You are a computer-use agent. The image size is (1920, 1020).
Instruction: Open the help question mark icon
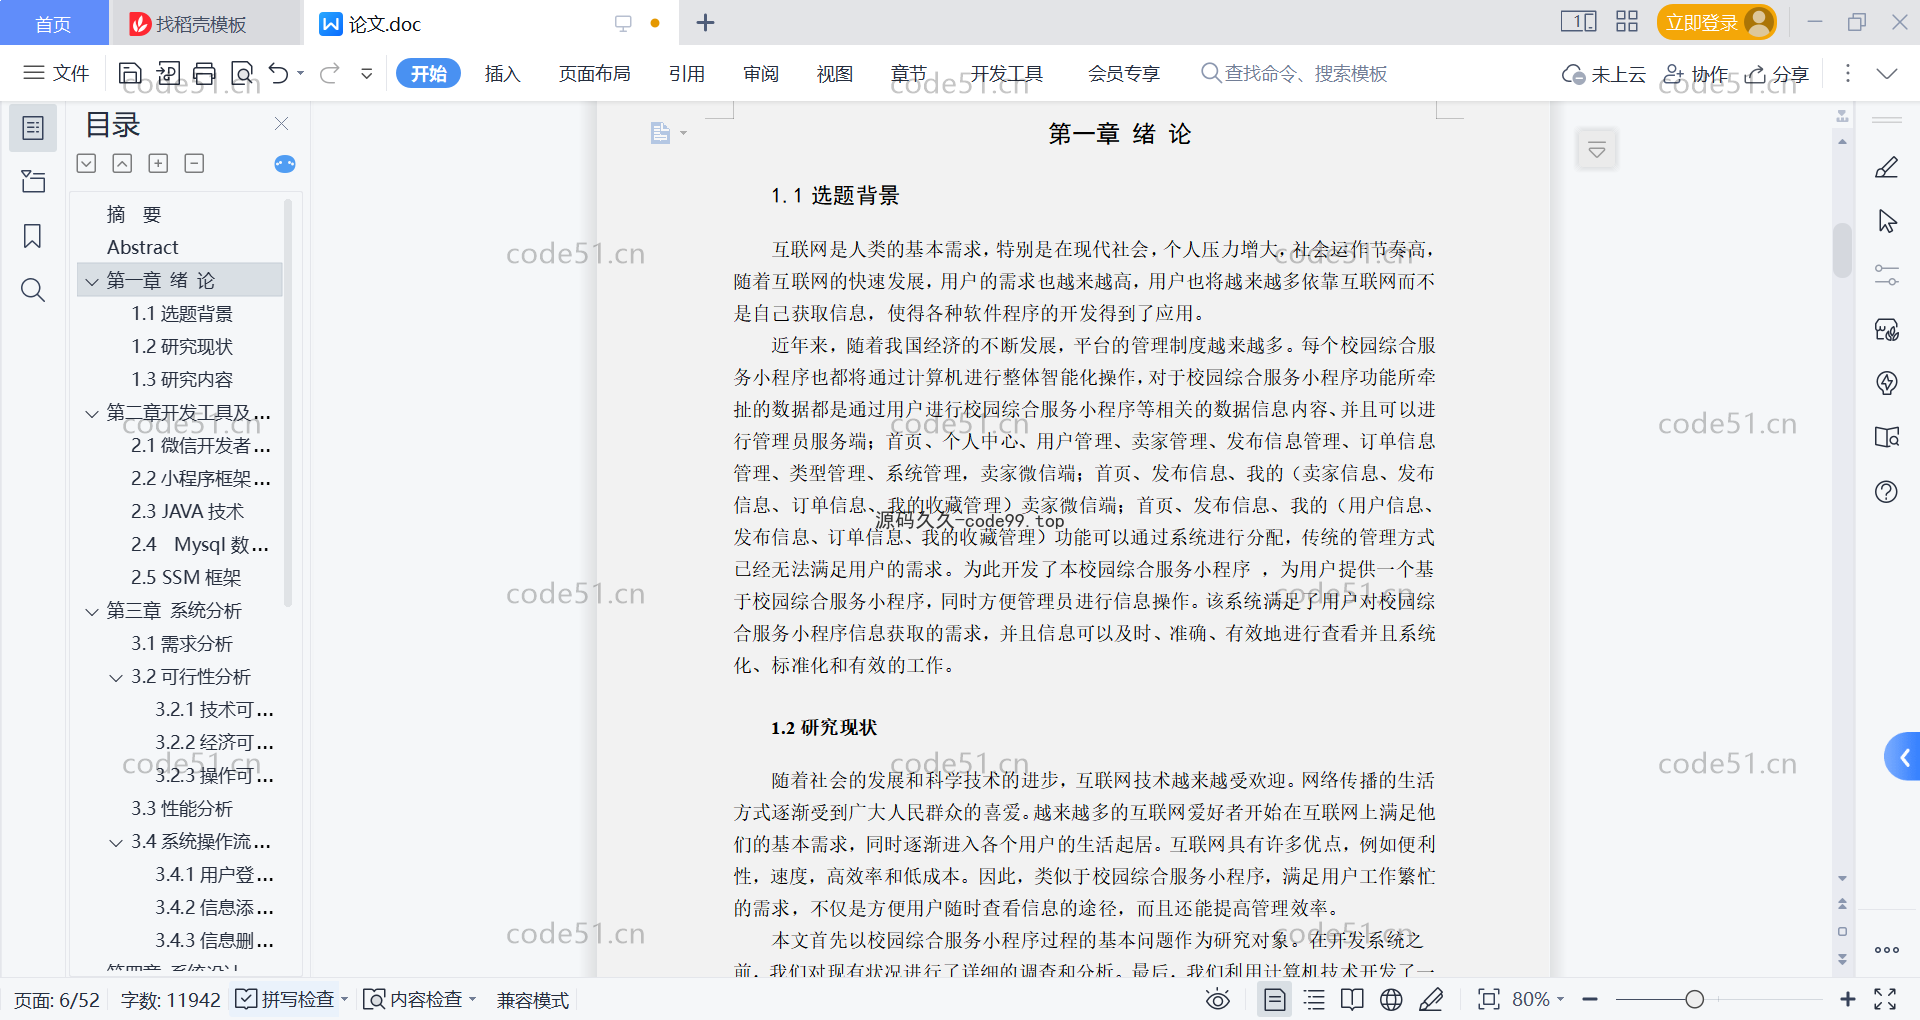pyautogui.click(x=1887, y=491)
